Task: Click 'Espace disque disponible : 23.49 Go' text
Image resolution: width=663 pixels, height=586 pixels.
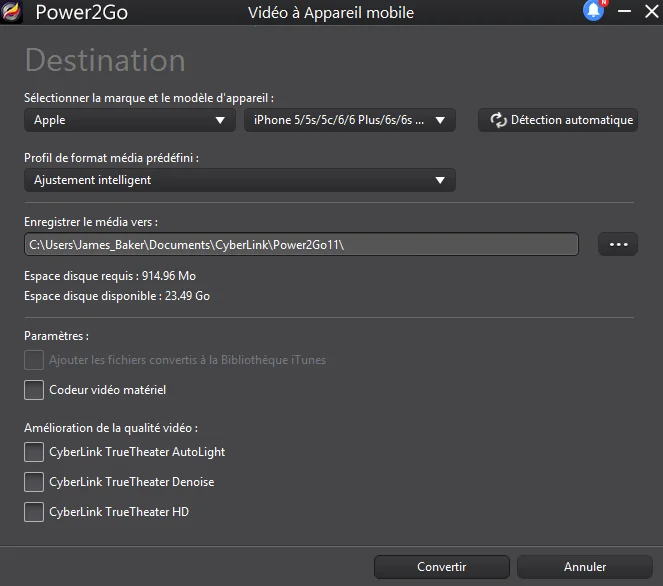Action: [x=117, y=296]
